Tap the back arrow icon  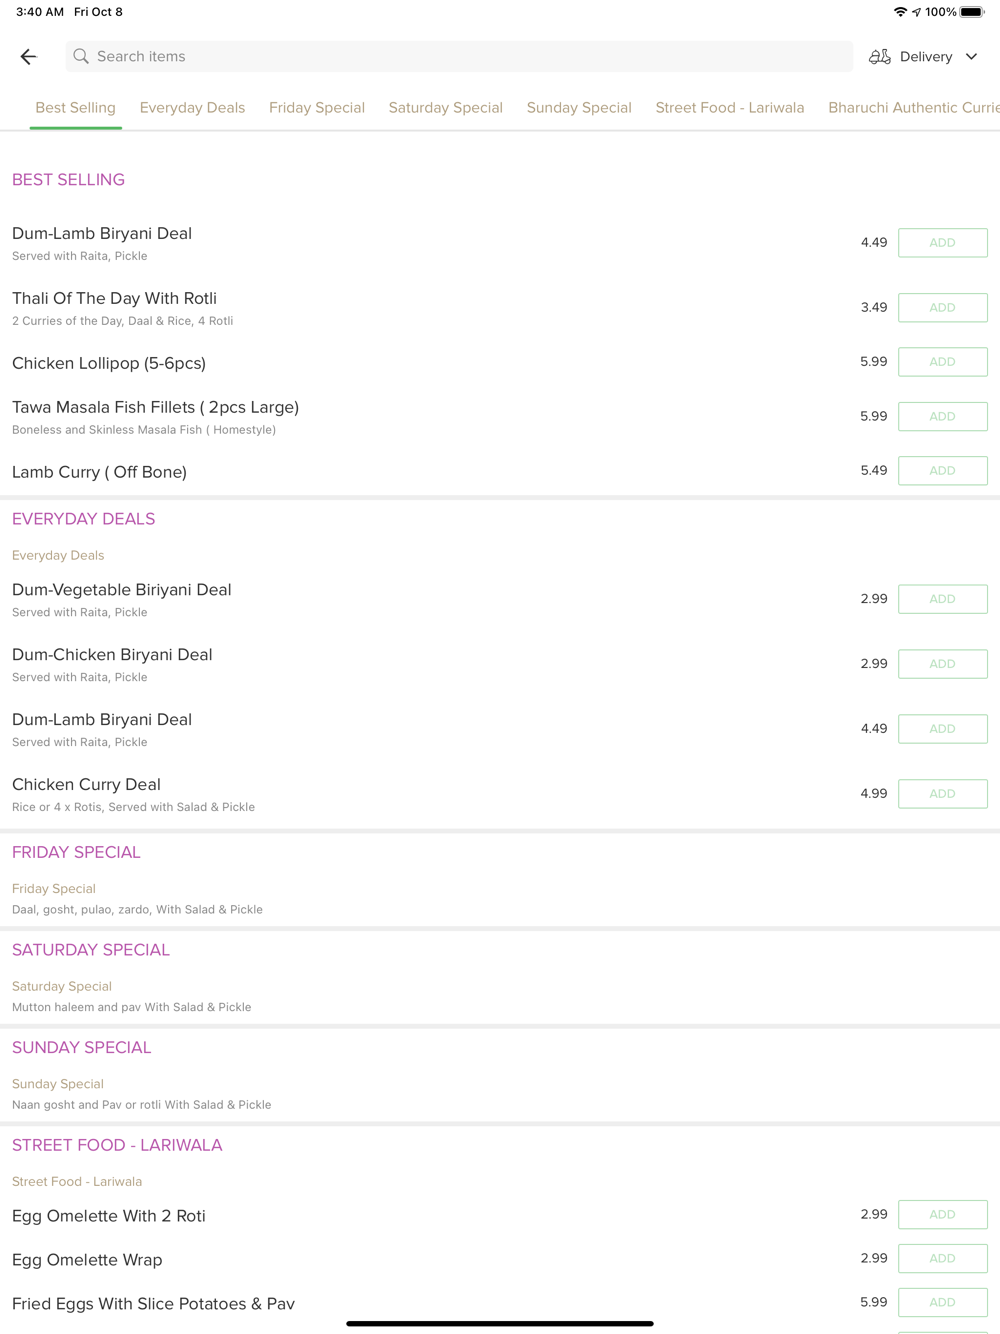click(x=29, y=57)
